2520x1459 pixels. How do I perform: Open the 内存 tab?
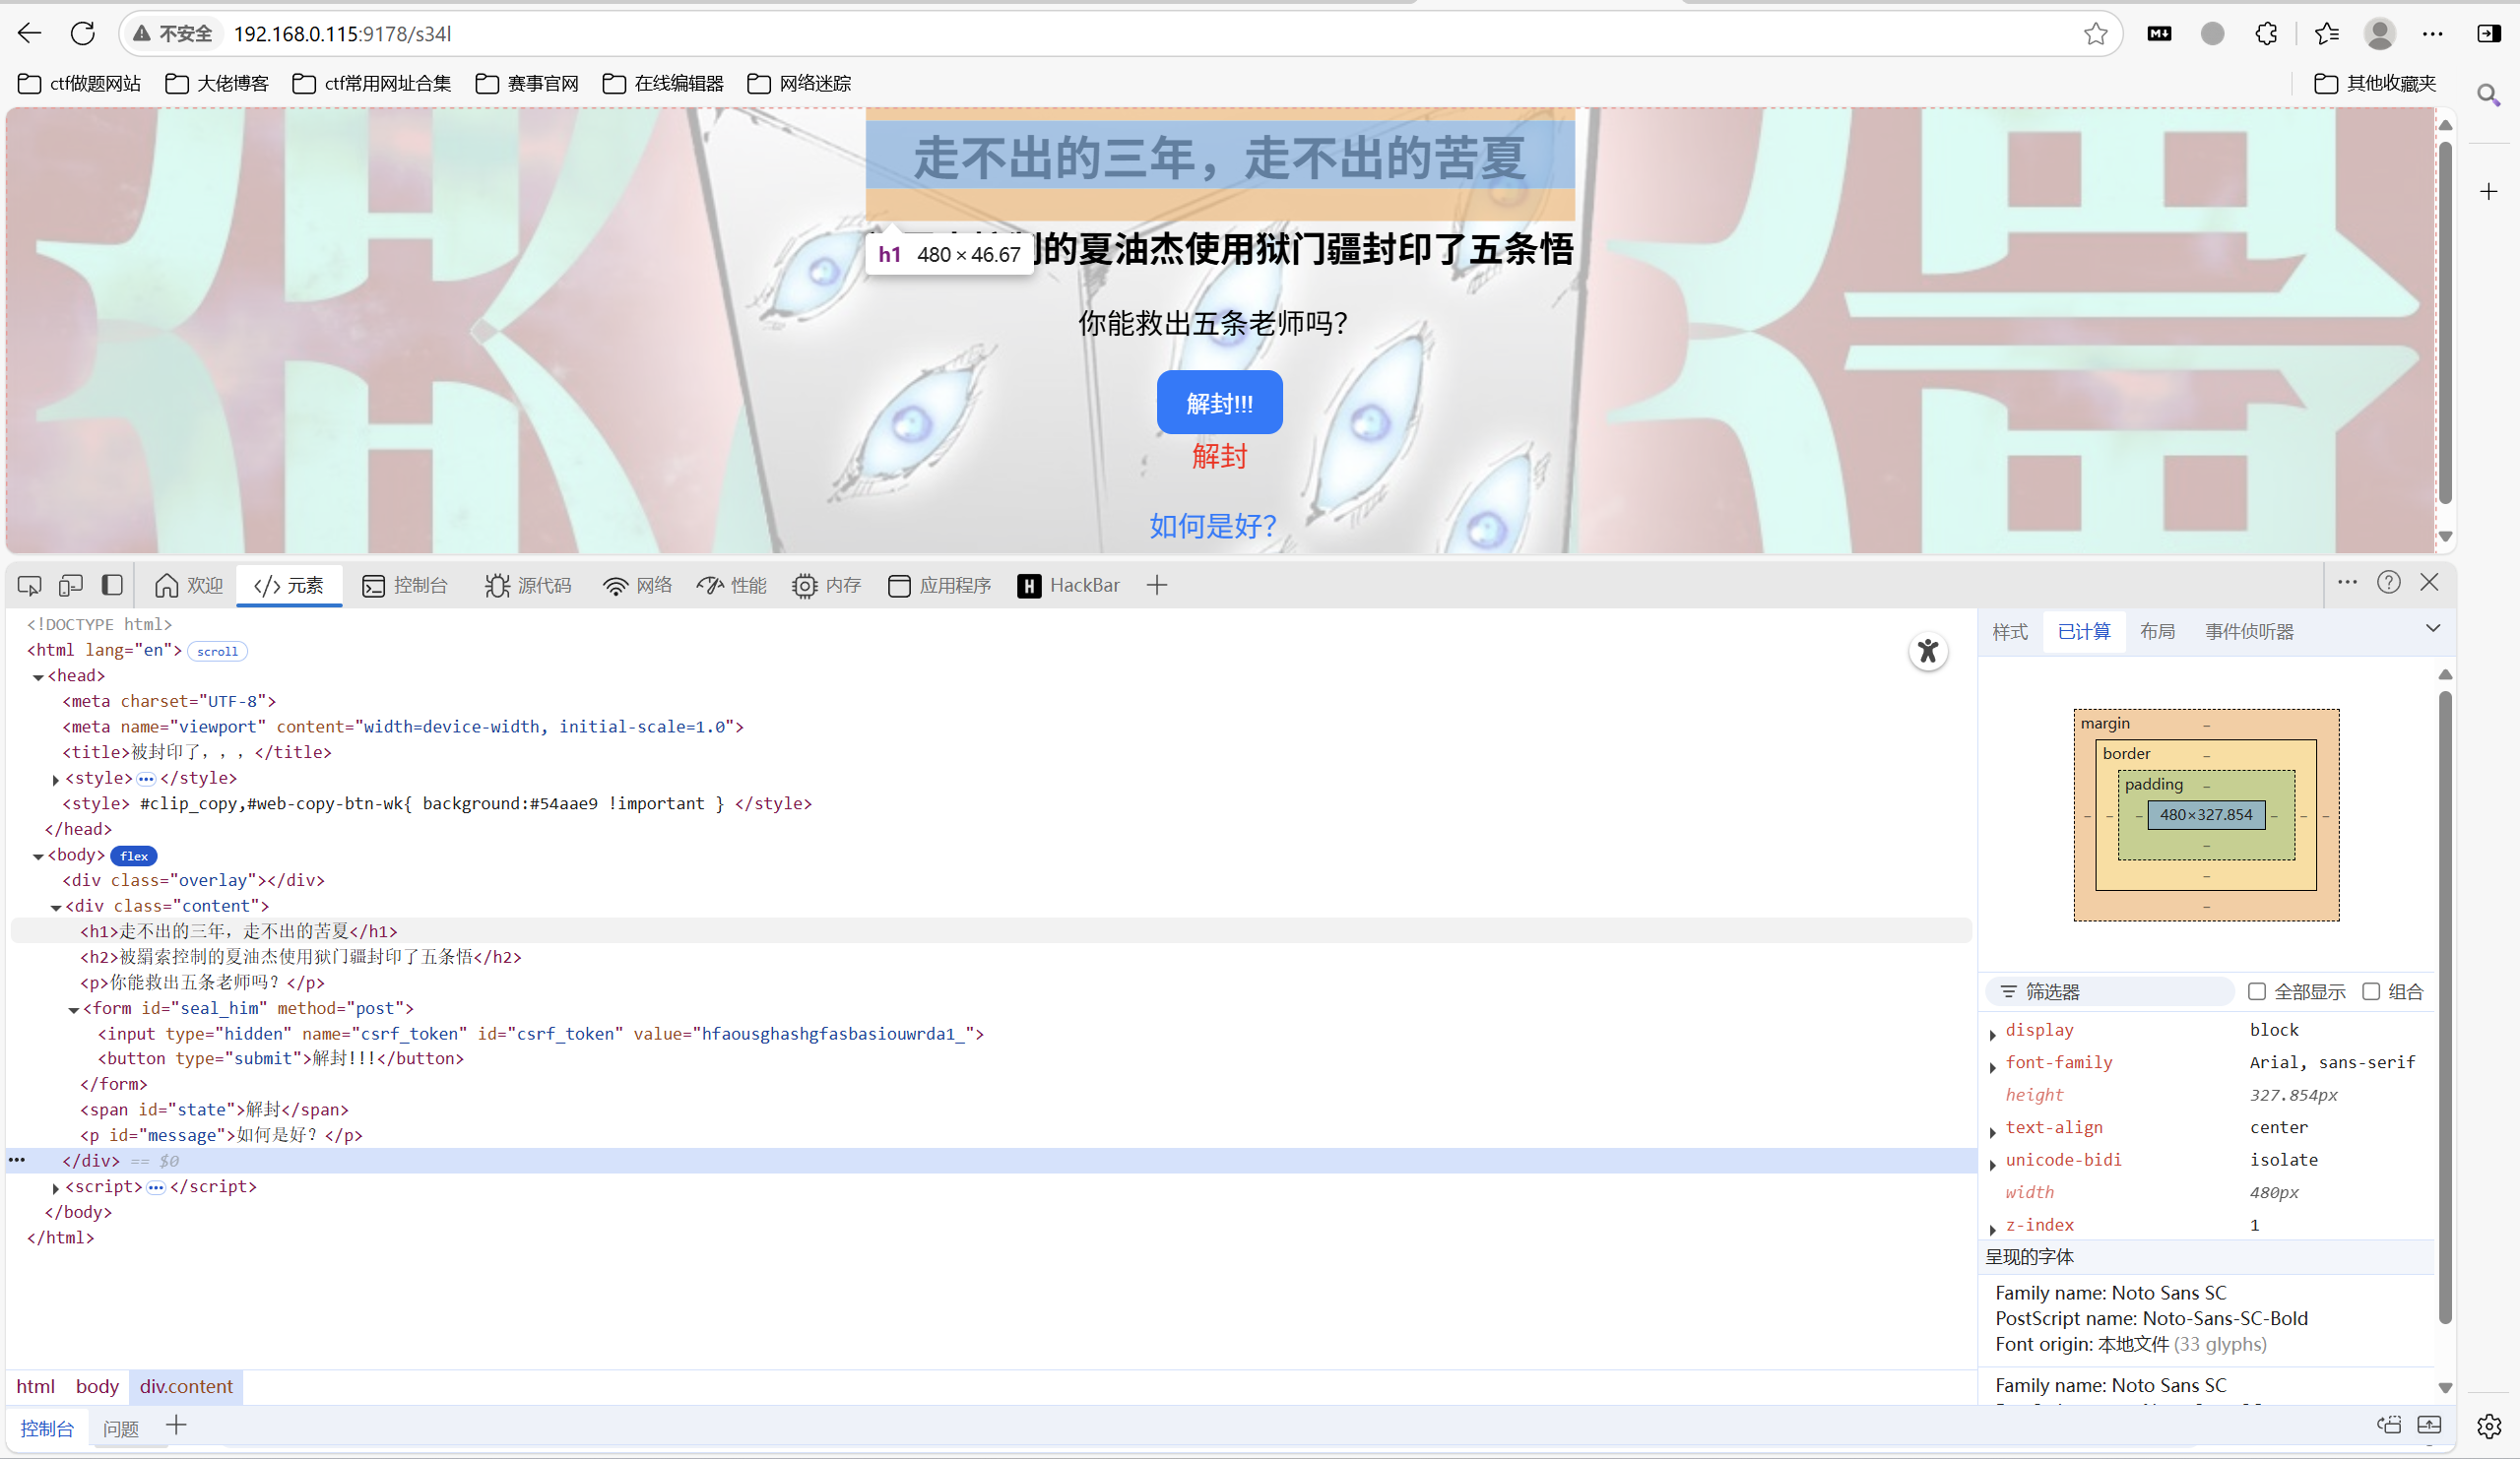(x=826, y=585)
